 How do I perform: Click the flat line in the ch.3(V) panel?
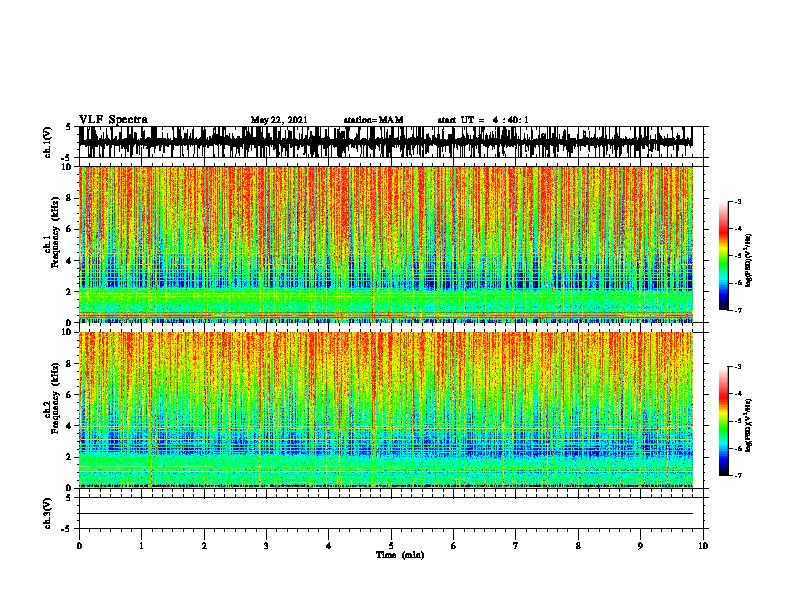click(x=386, y=514)
